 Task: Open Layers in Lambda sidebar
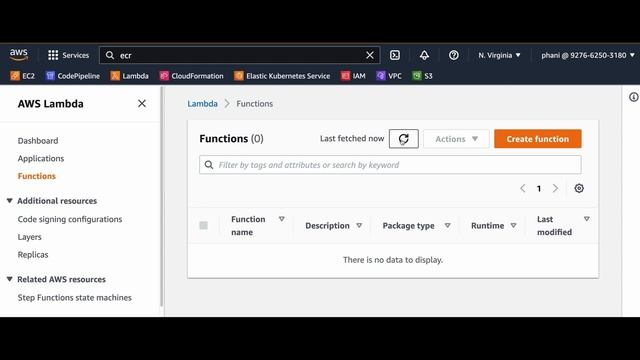click(29, 237)
